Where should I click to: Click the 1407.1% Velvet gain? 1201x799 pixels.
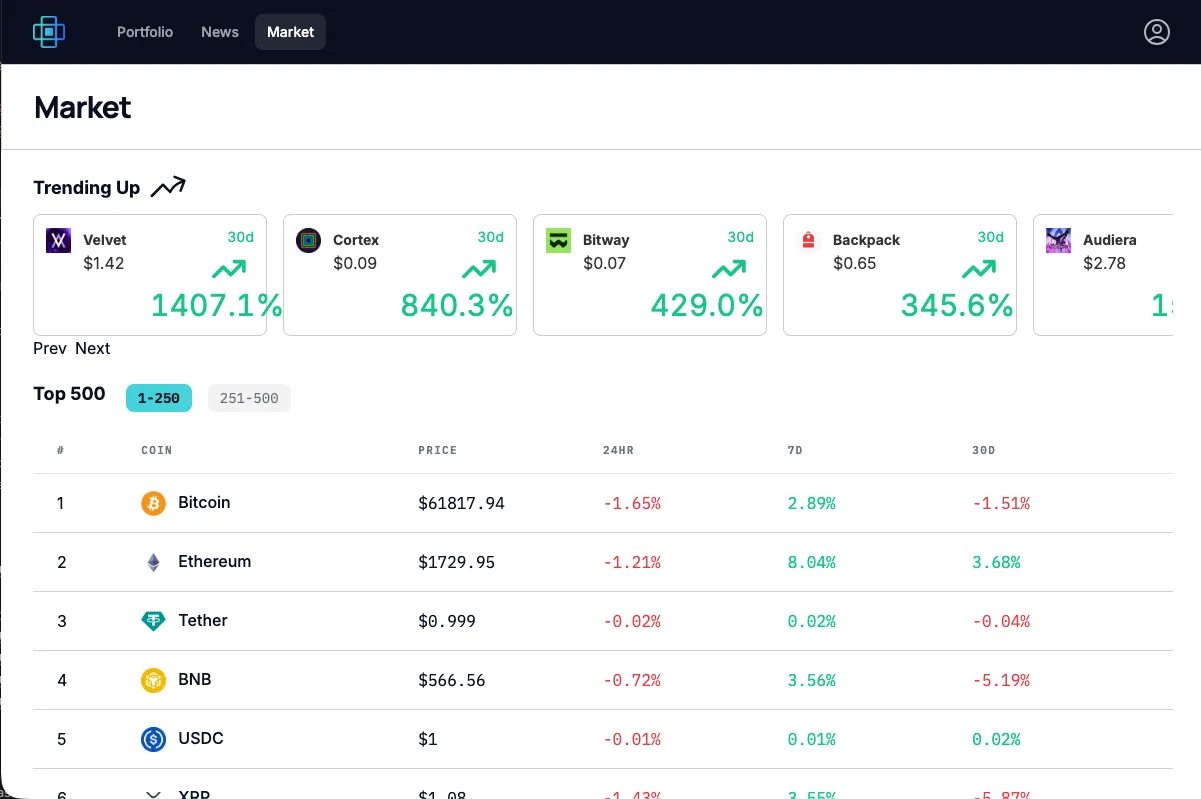pos(216,305)
